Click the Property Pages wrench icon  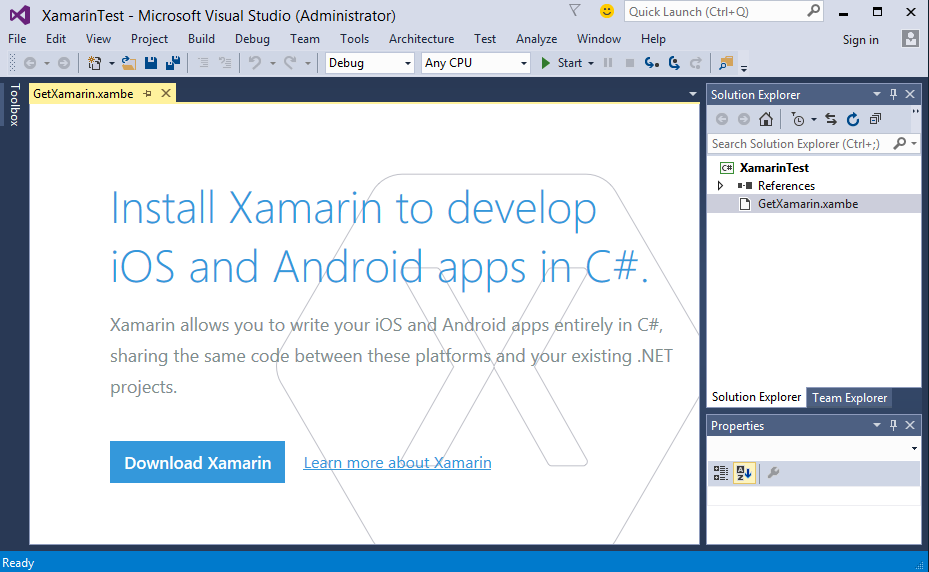pyautogui.click(x=773, y=472)
